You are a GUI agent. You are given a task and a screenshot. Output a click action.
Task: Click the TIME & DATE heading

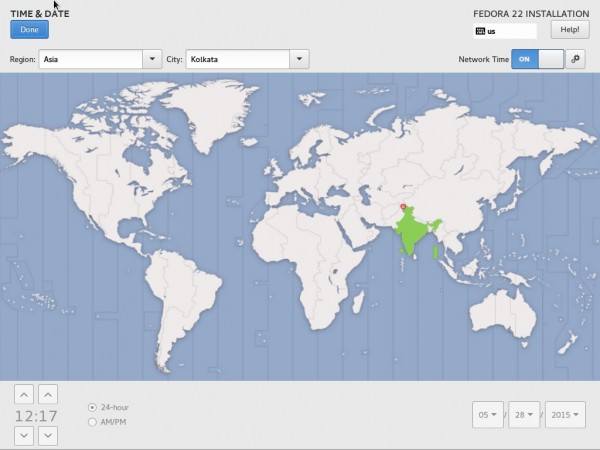tap(40, 14)
